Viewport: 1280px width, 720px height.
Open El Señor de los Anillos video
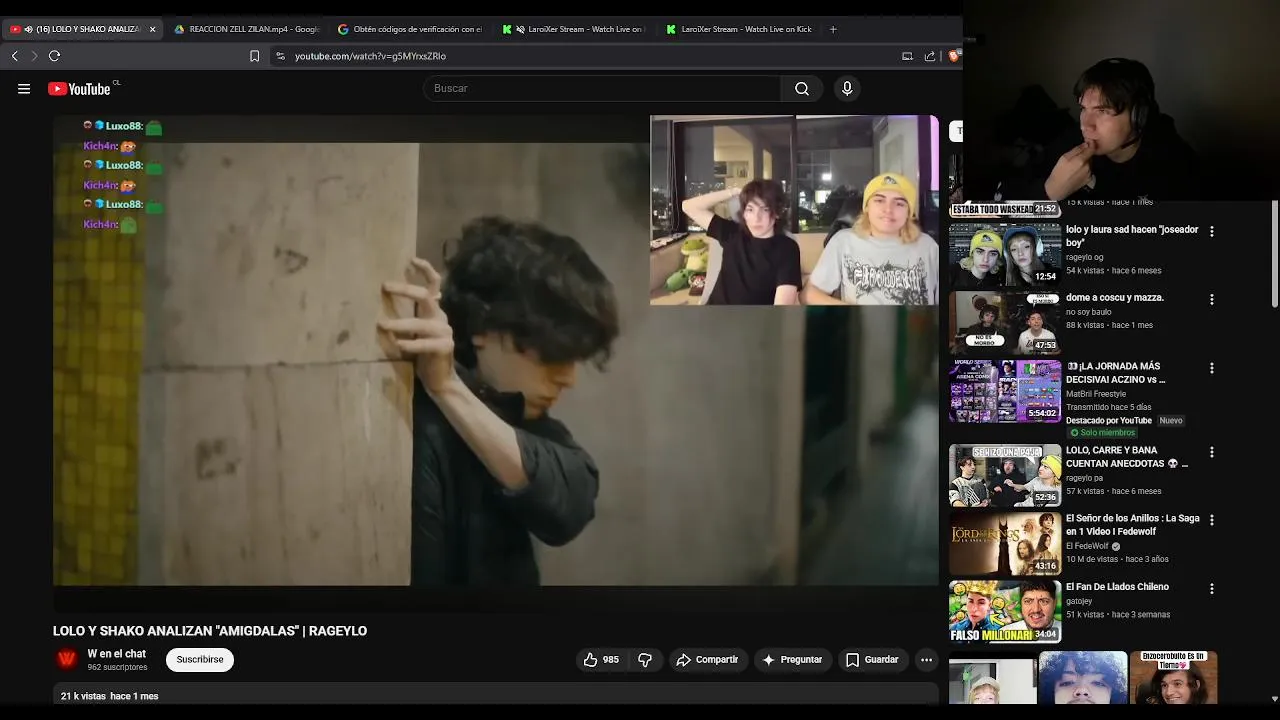1133,525
